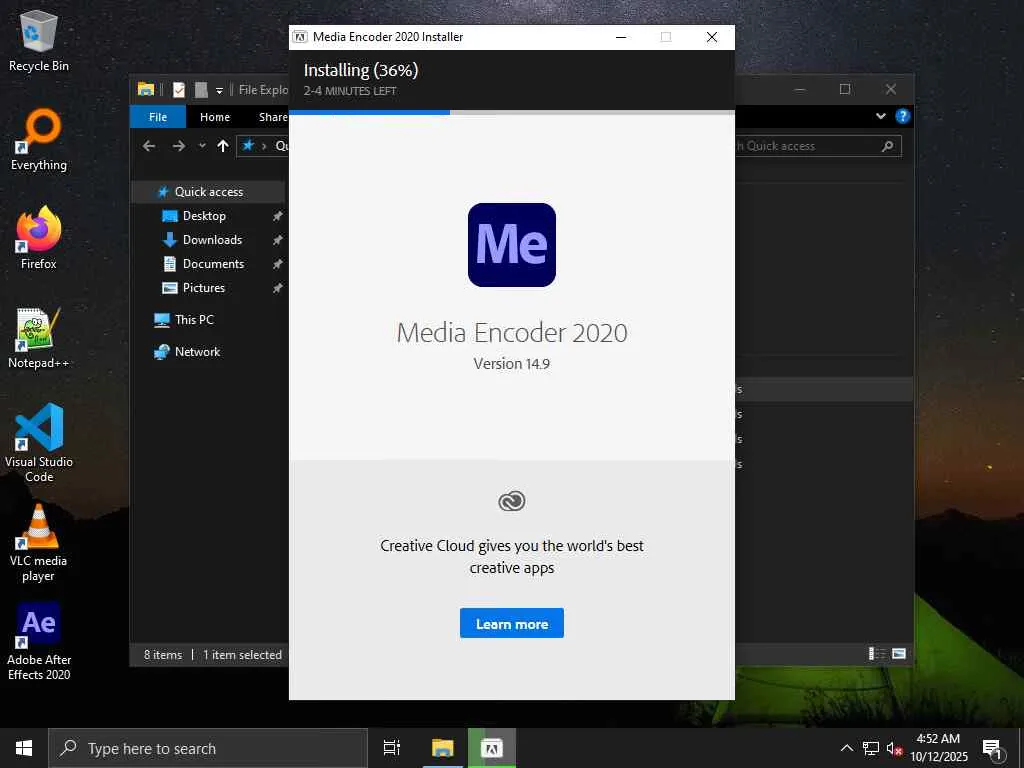The image size is (1024, 768).
Task: Click the '8 items' status bar text
Action: 163,654
